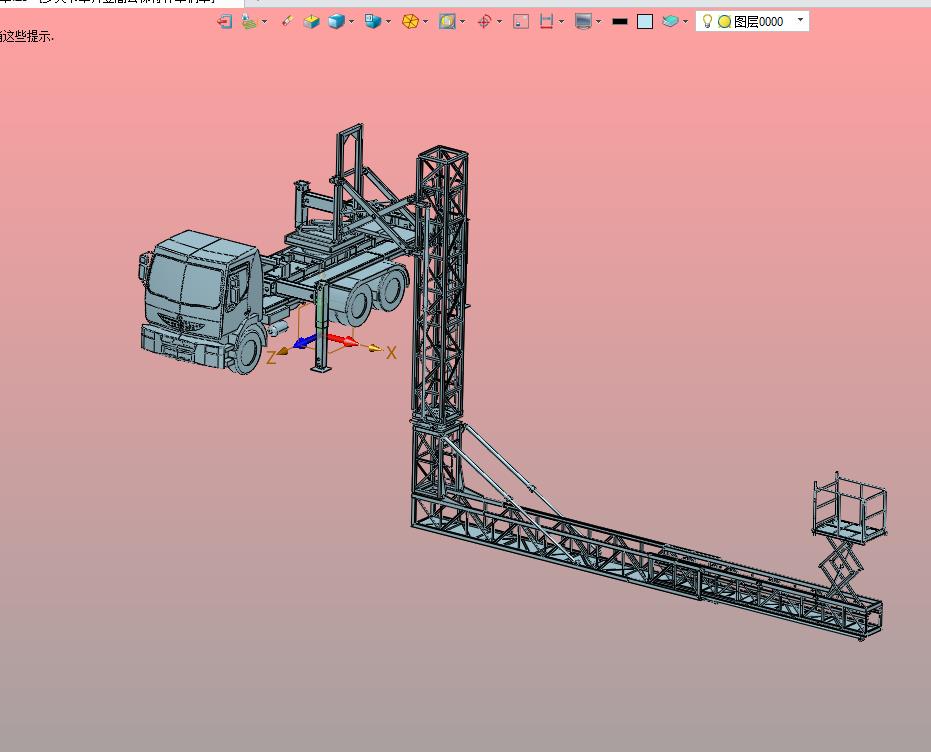Image resolution: width=931 pixels, height=752 pixels.
Task: Select the eraser tool icon
Action: coord(287,21)
